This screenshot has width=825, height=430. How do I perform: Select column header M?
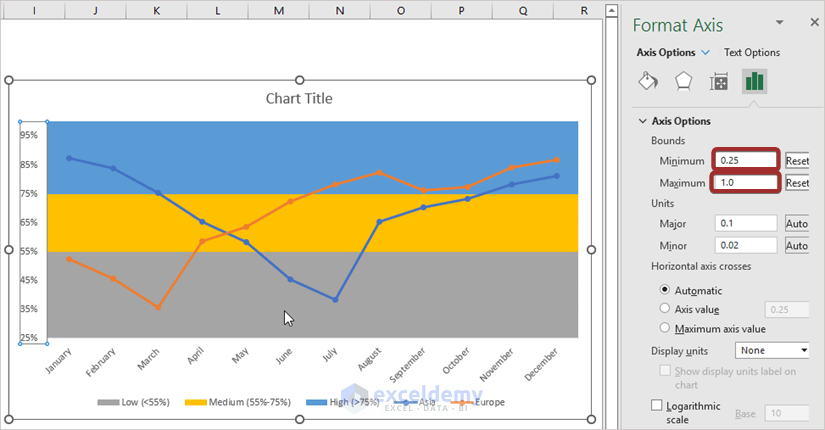[x=279, y=10]
